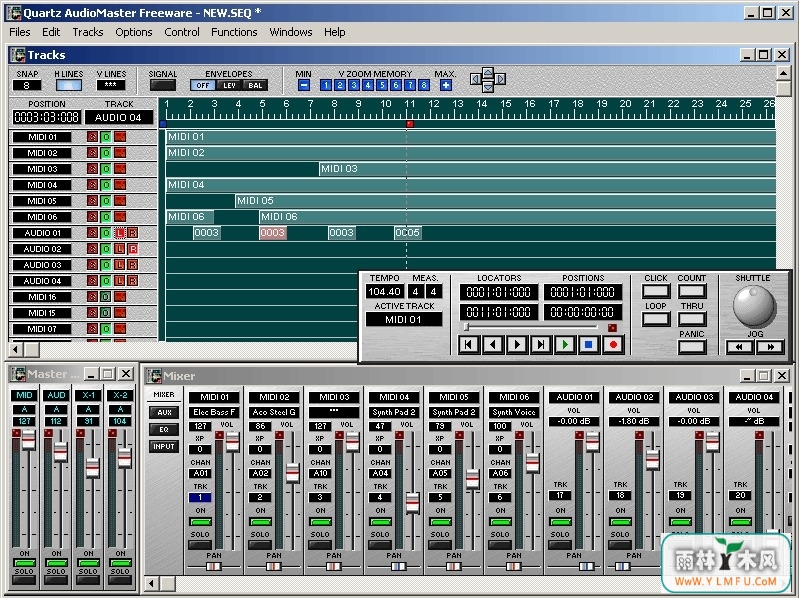Click the Synth Voice instrument selector

pos(514,412)
